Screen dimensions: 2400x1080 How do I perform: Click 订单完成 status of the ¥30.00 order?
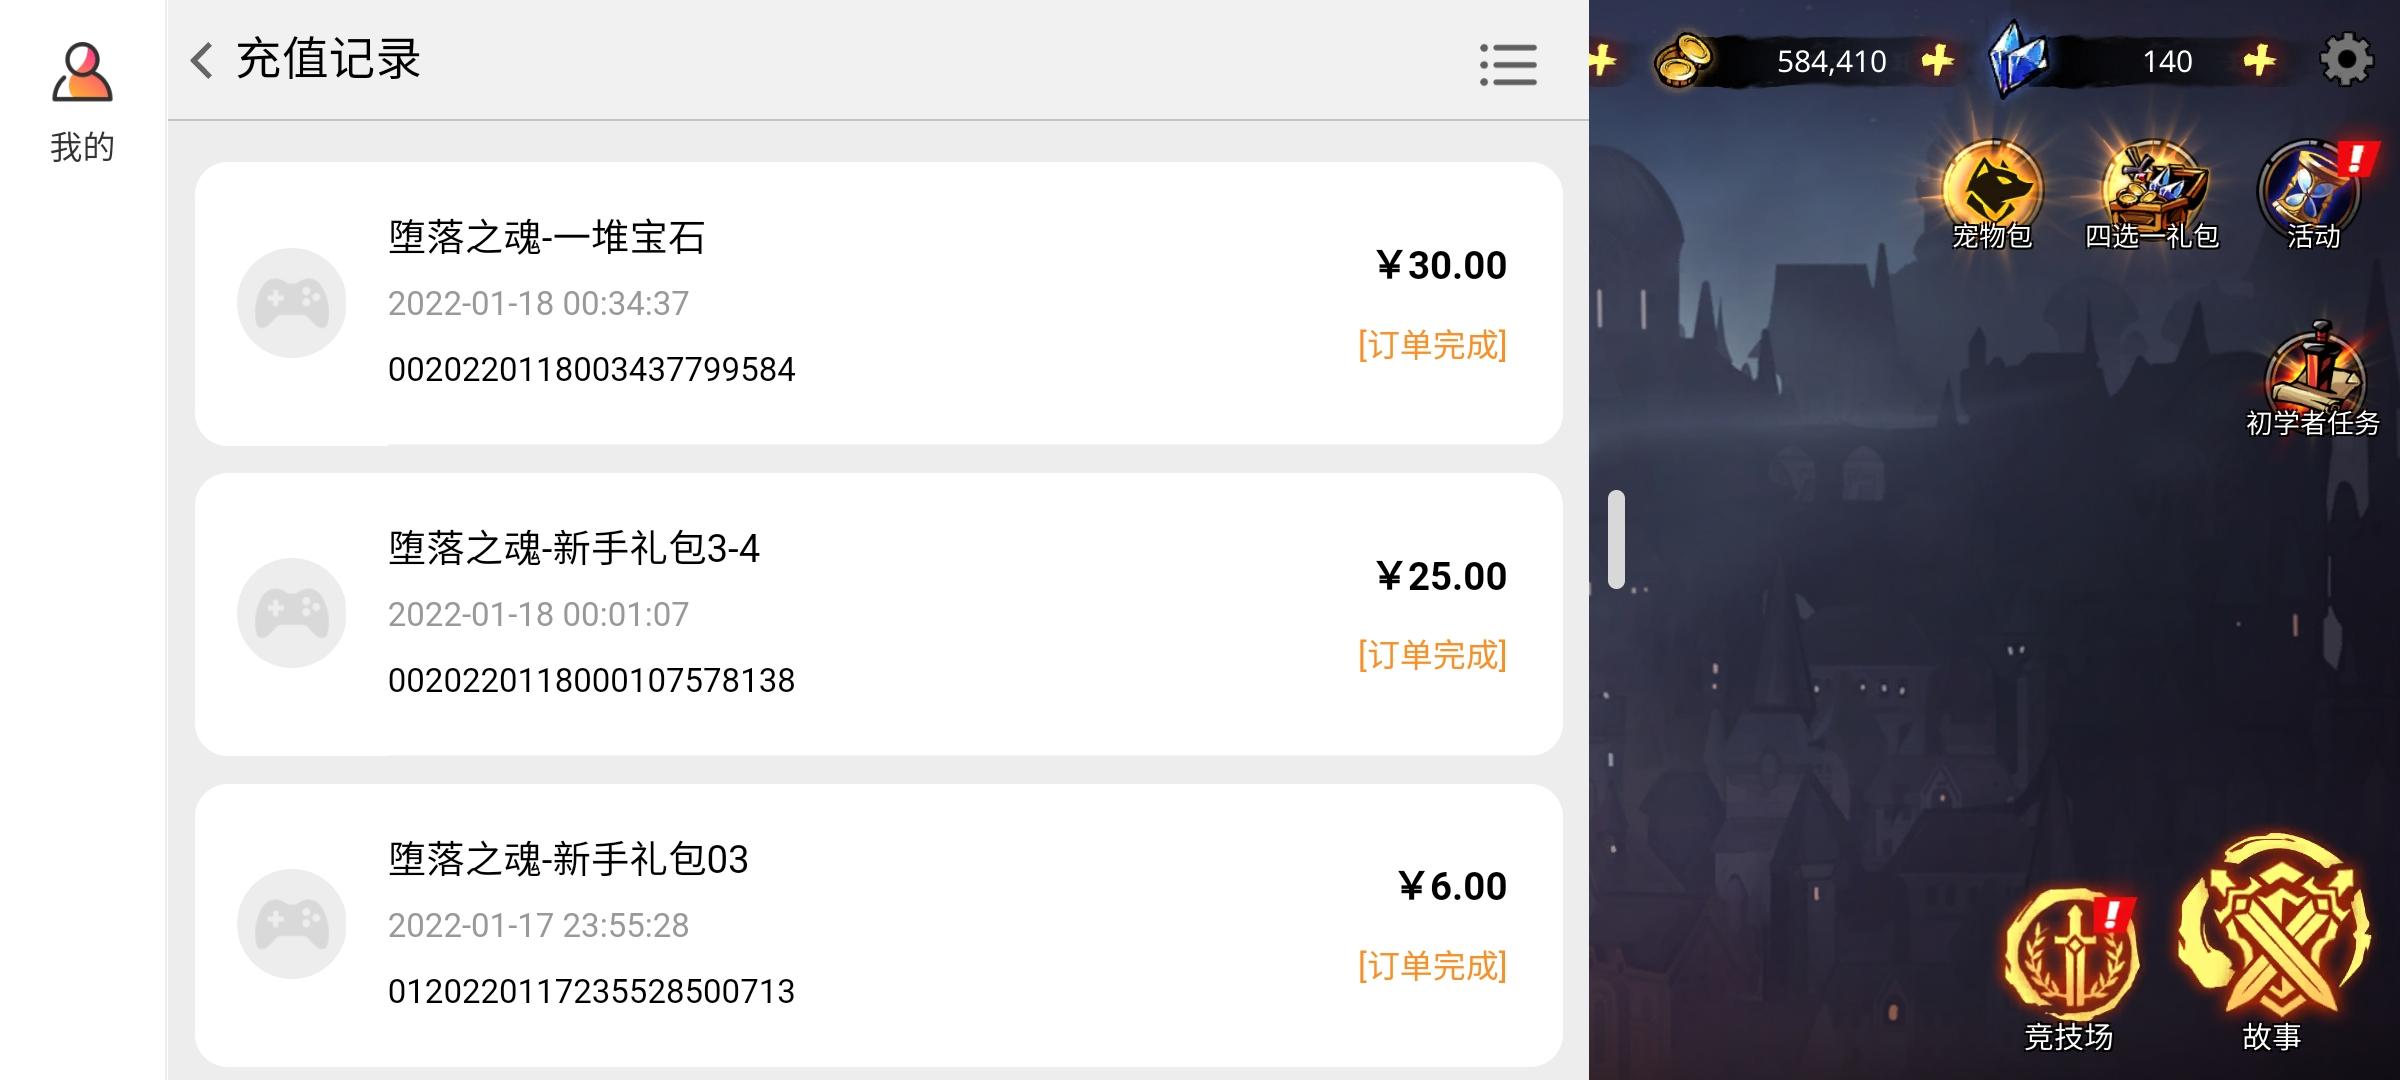[x=1432, y=345]
